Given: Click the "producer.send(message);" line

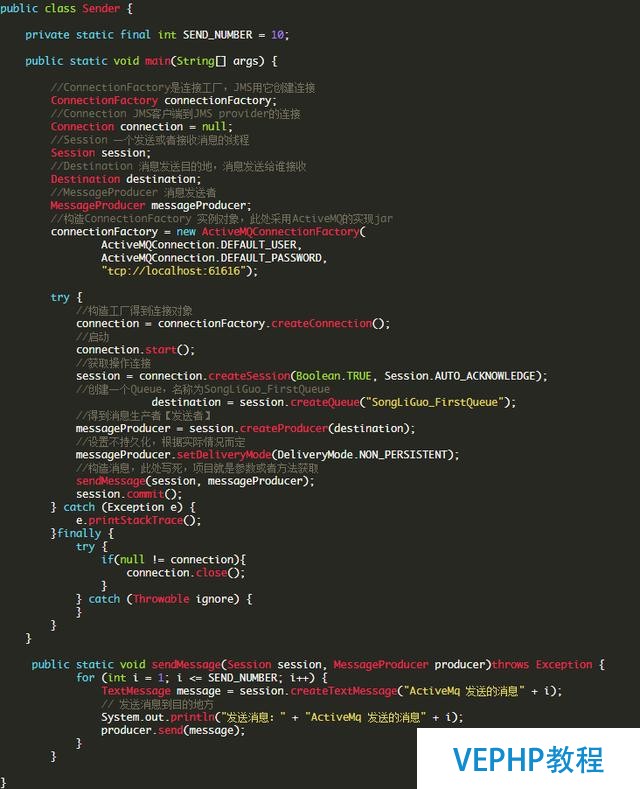Looking at the screenshot, I should coord(173,730).
